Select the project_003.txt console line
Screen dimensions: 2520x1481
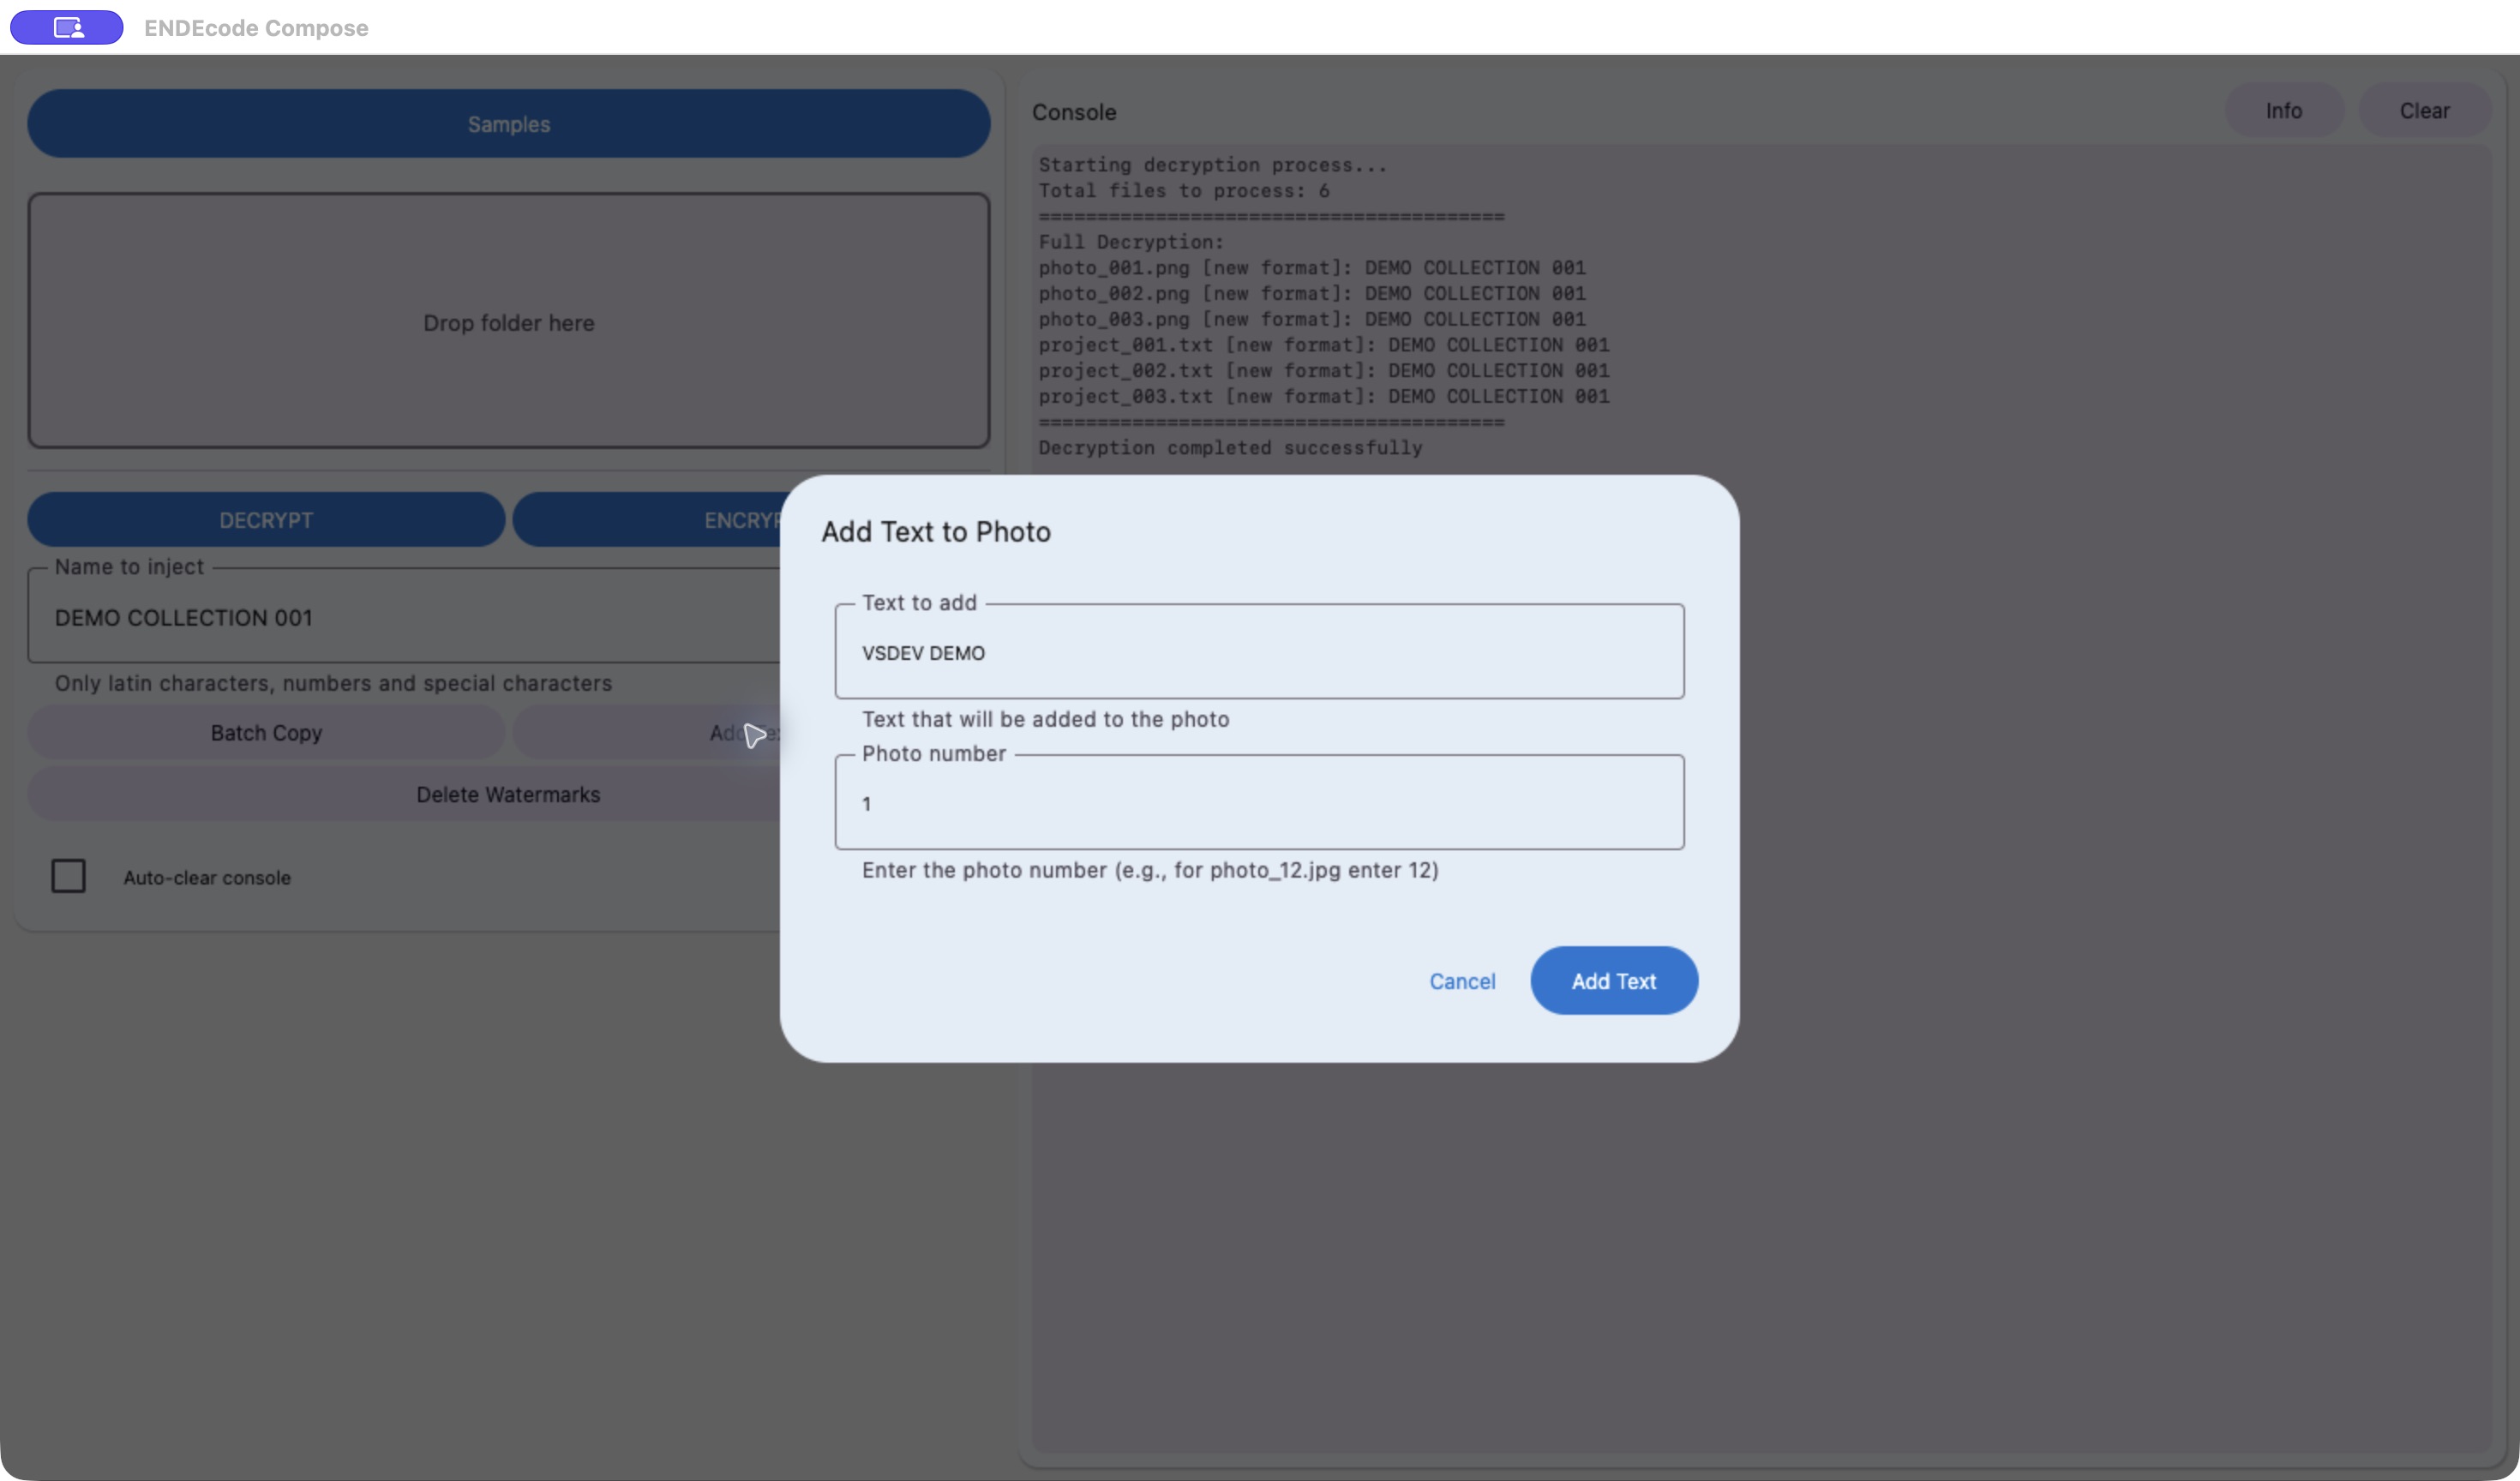(x=1324, y=397)
